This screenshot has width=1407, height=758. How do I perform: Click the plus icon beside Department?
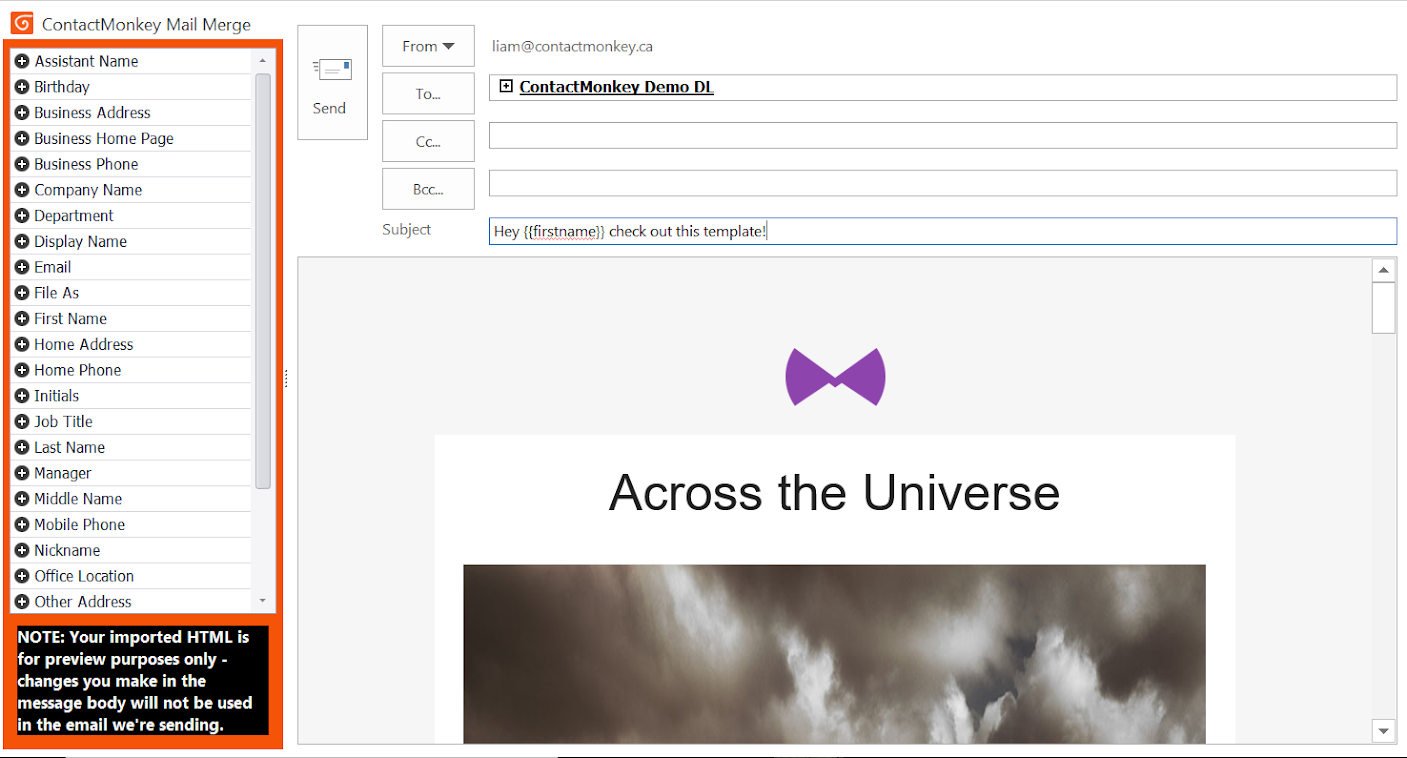(x=22, y=216)
